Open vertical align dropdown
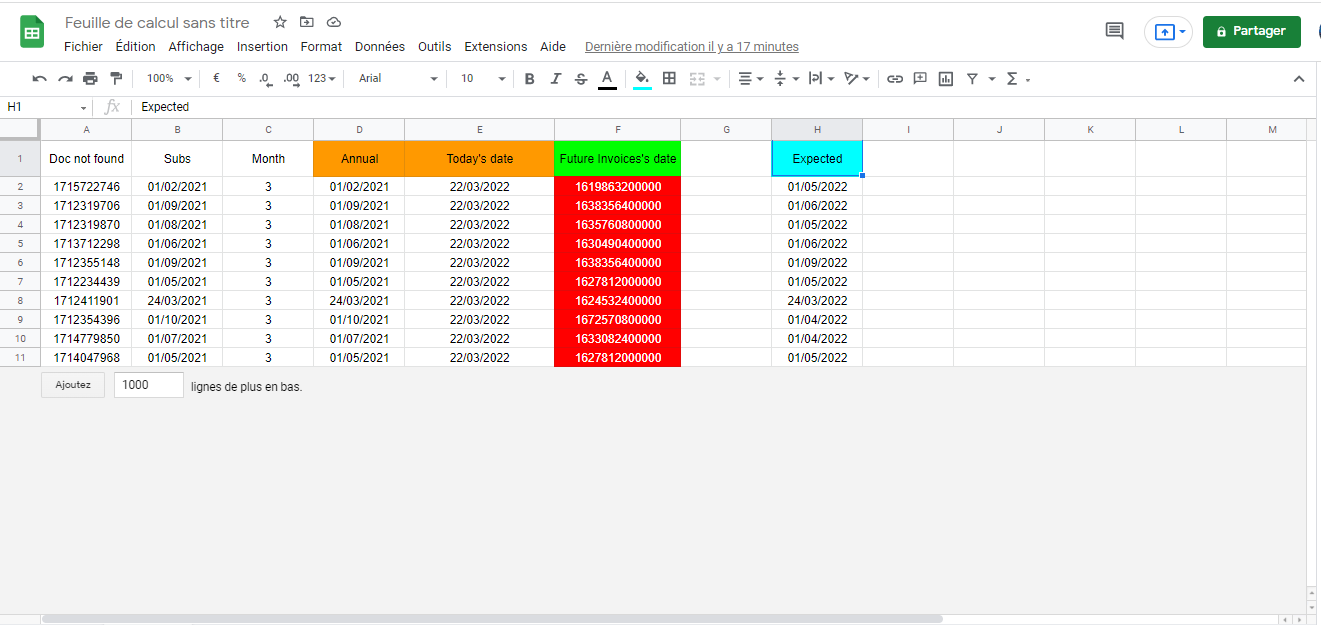Screen dimensions: 1321x625 tap(787, 78)
